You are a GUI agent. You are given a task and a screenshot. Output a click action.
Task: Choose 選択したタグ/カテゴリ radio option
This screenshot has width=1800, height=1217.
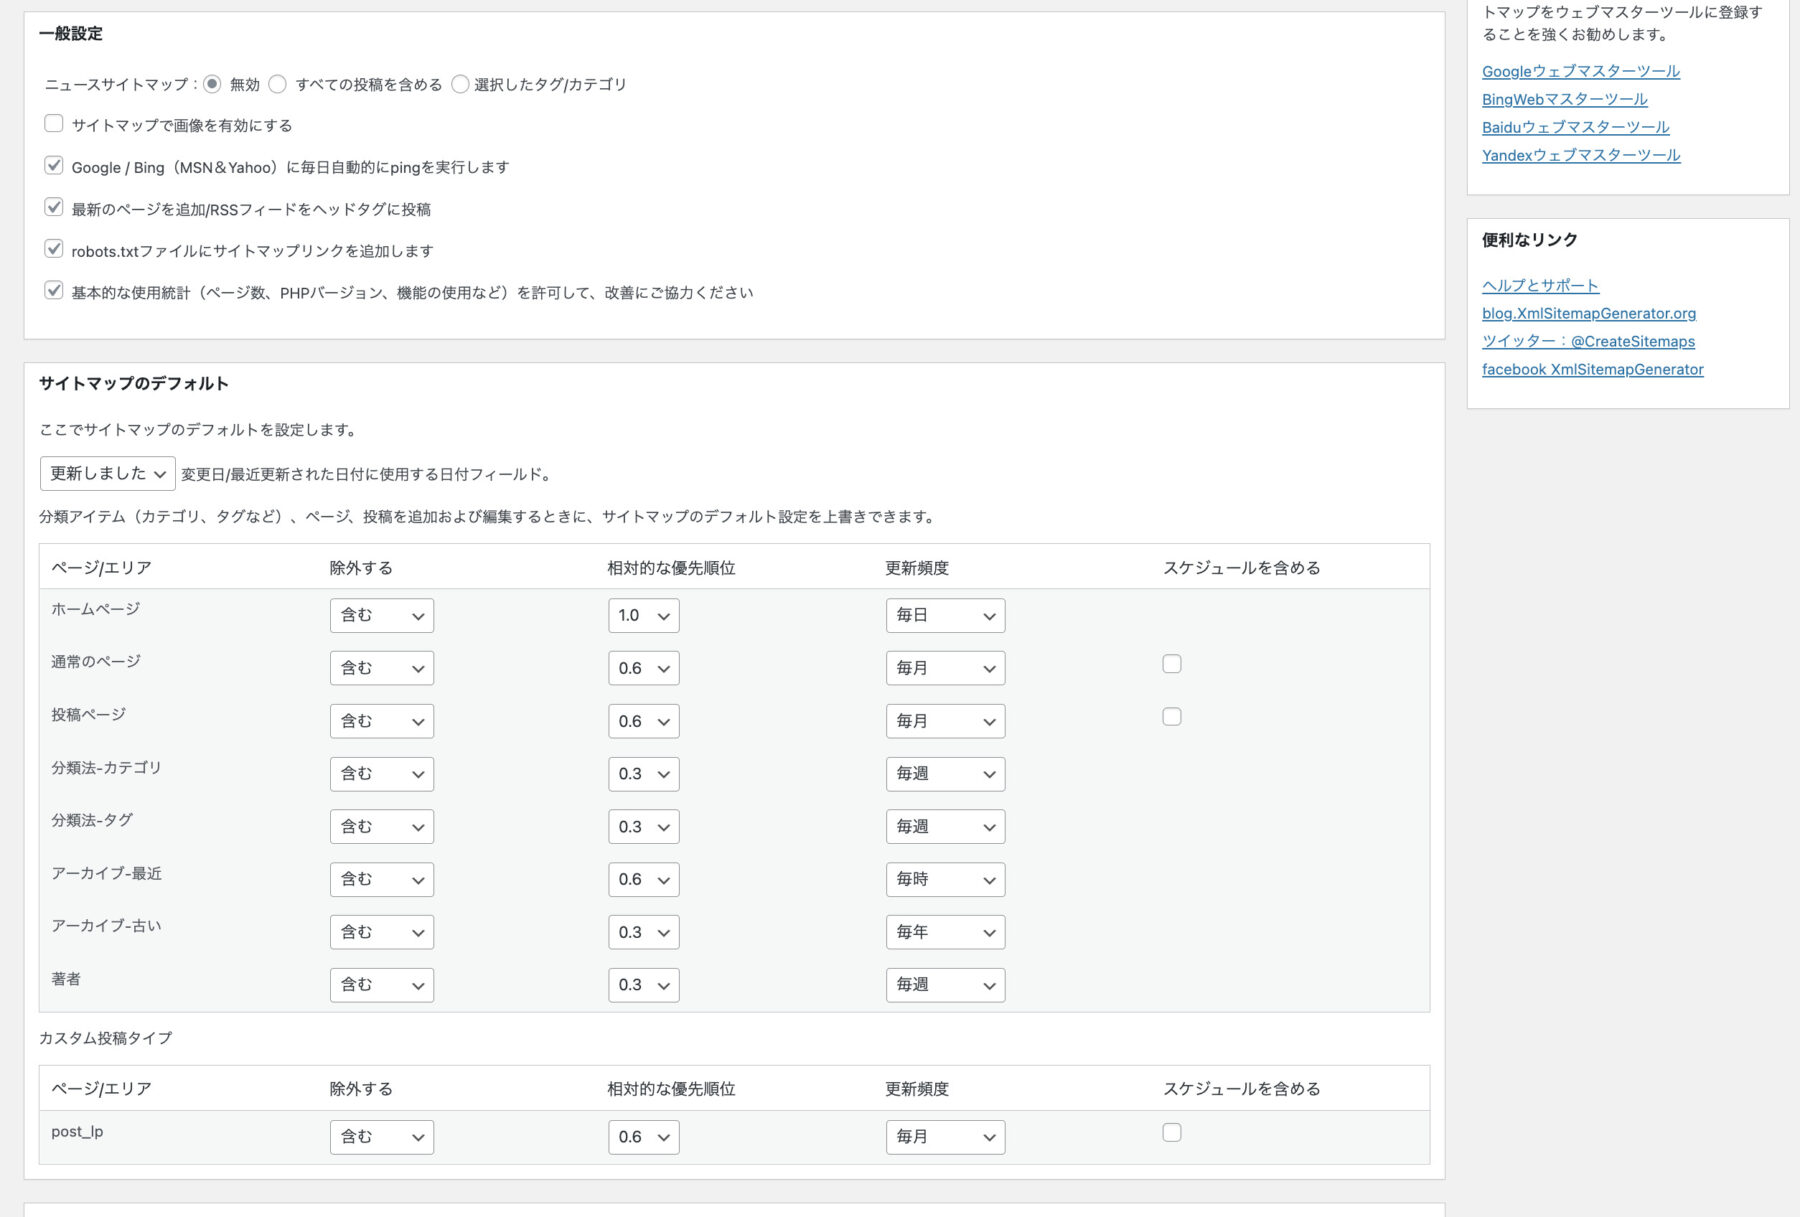(460, 85)
